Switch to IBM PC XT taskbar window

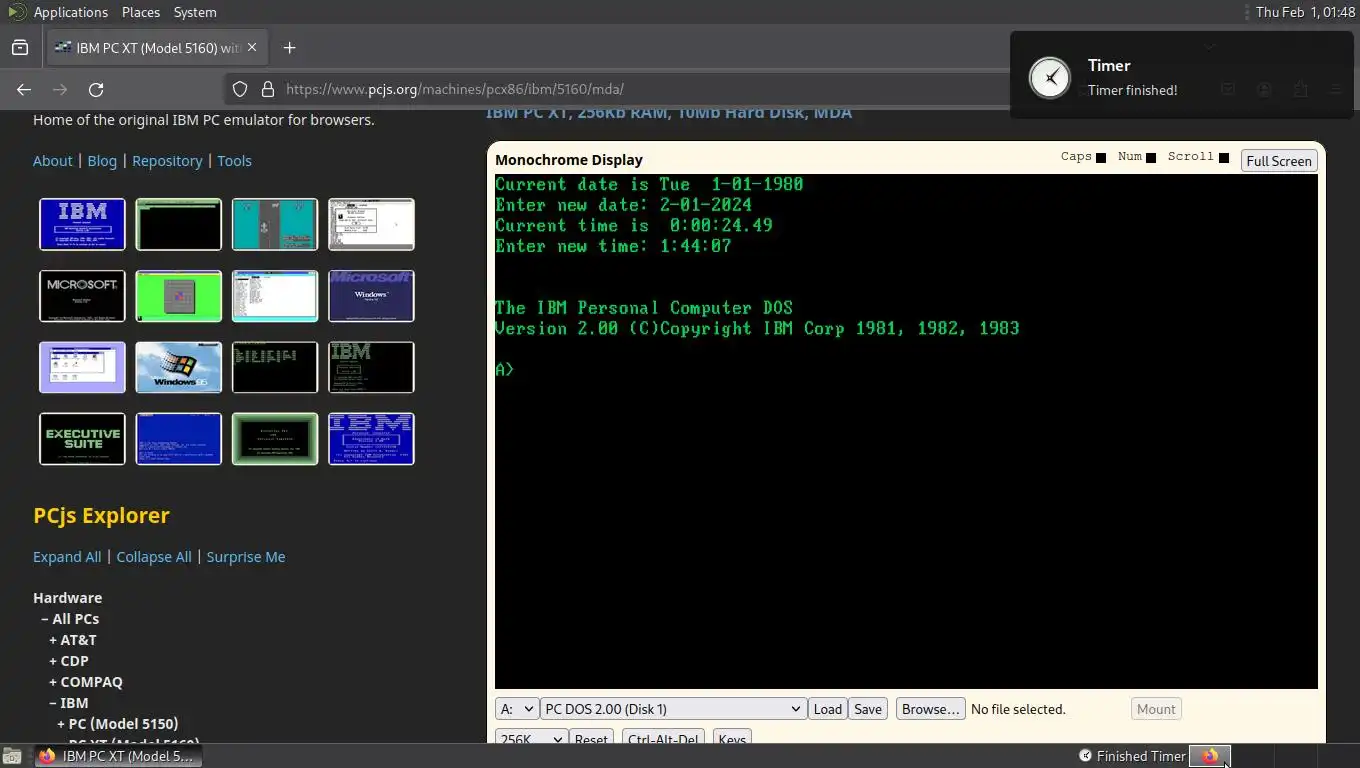pos(118,756)
